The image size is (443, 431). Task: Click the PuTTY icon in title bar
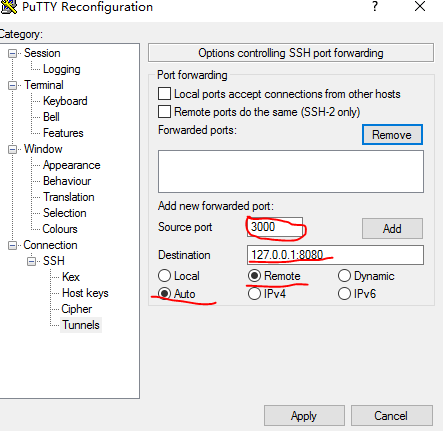pos(8,7)
